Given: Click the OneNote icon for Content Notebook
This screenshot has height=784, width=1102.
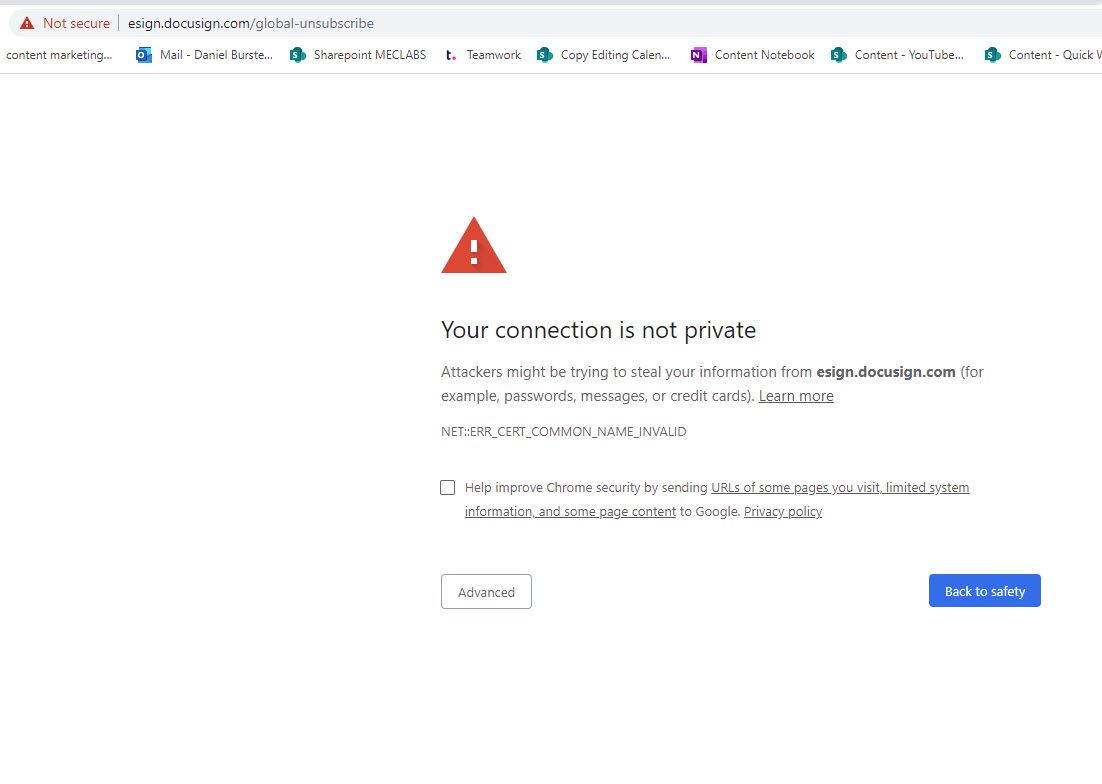Looking at the screenshot, I should click(699, 55).
